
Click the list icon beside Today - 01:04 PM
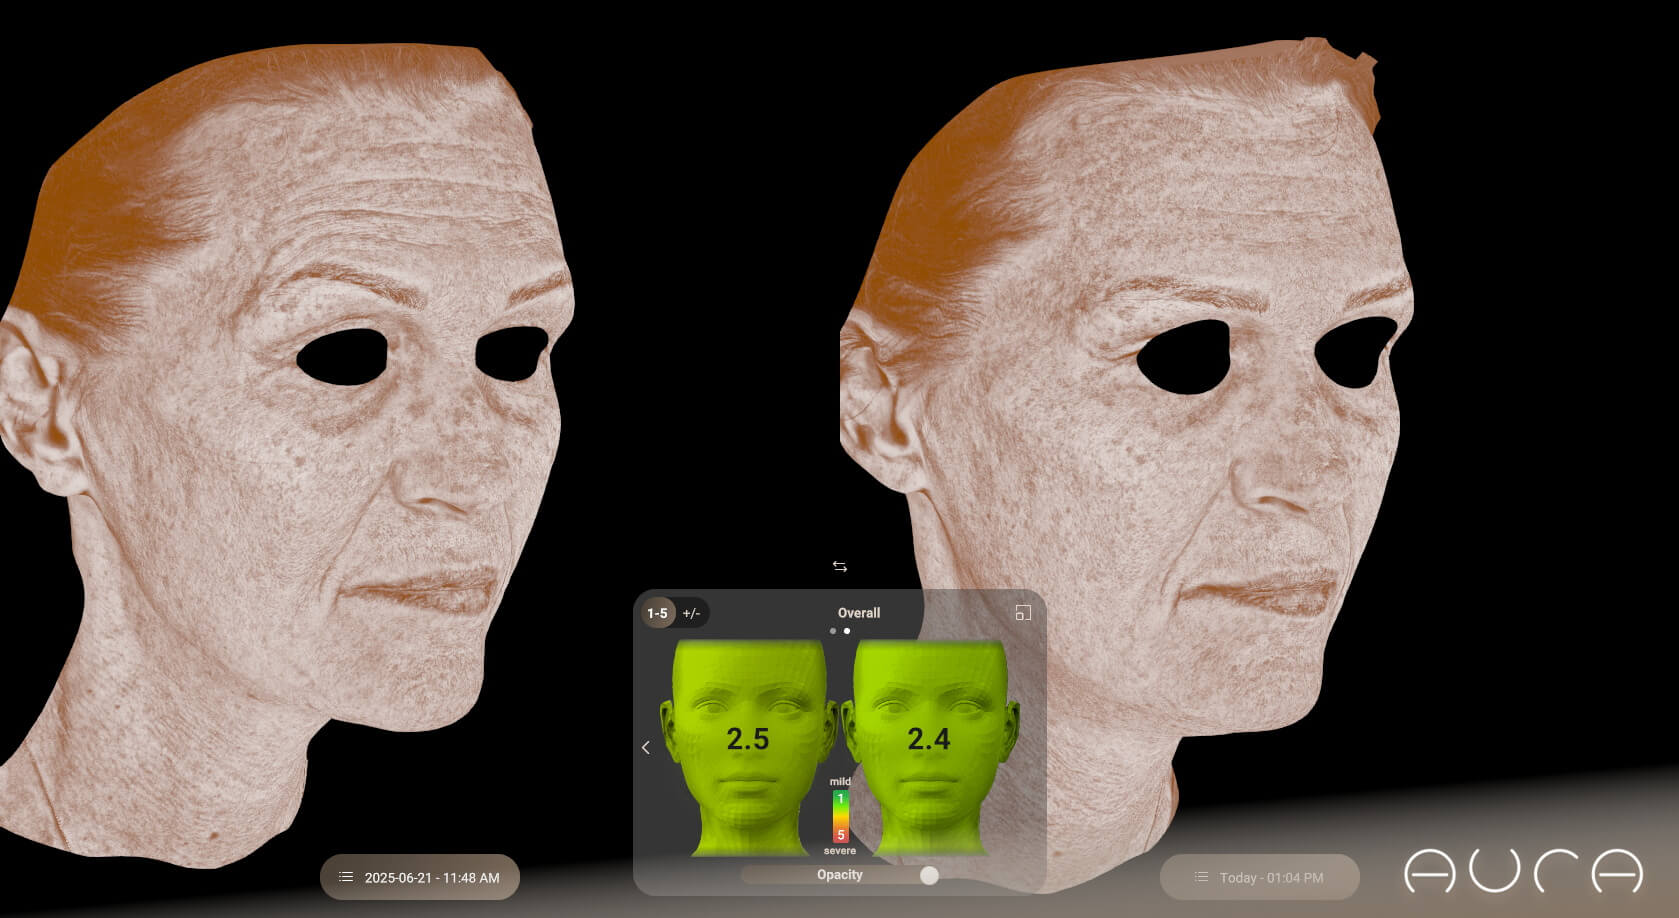tap(1201, 877)
